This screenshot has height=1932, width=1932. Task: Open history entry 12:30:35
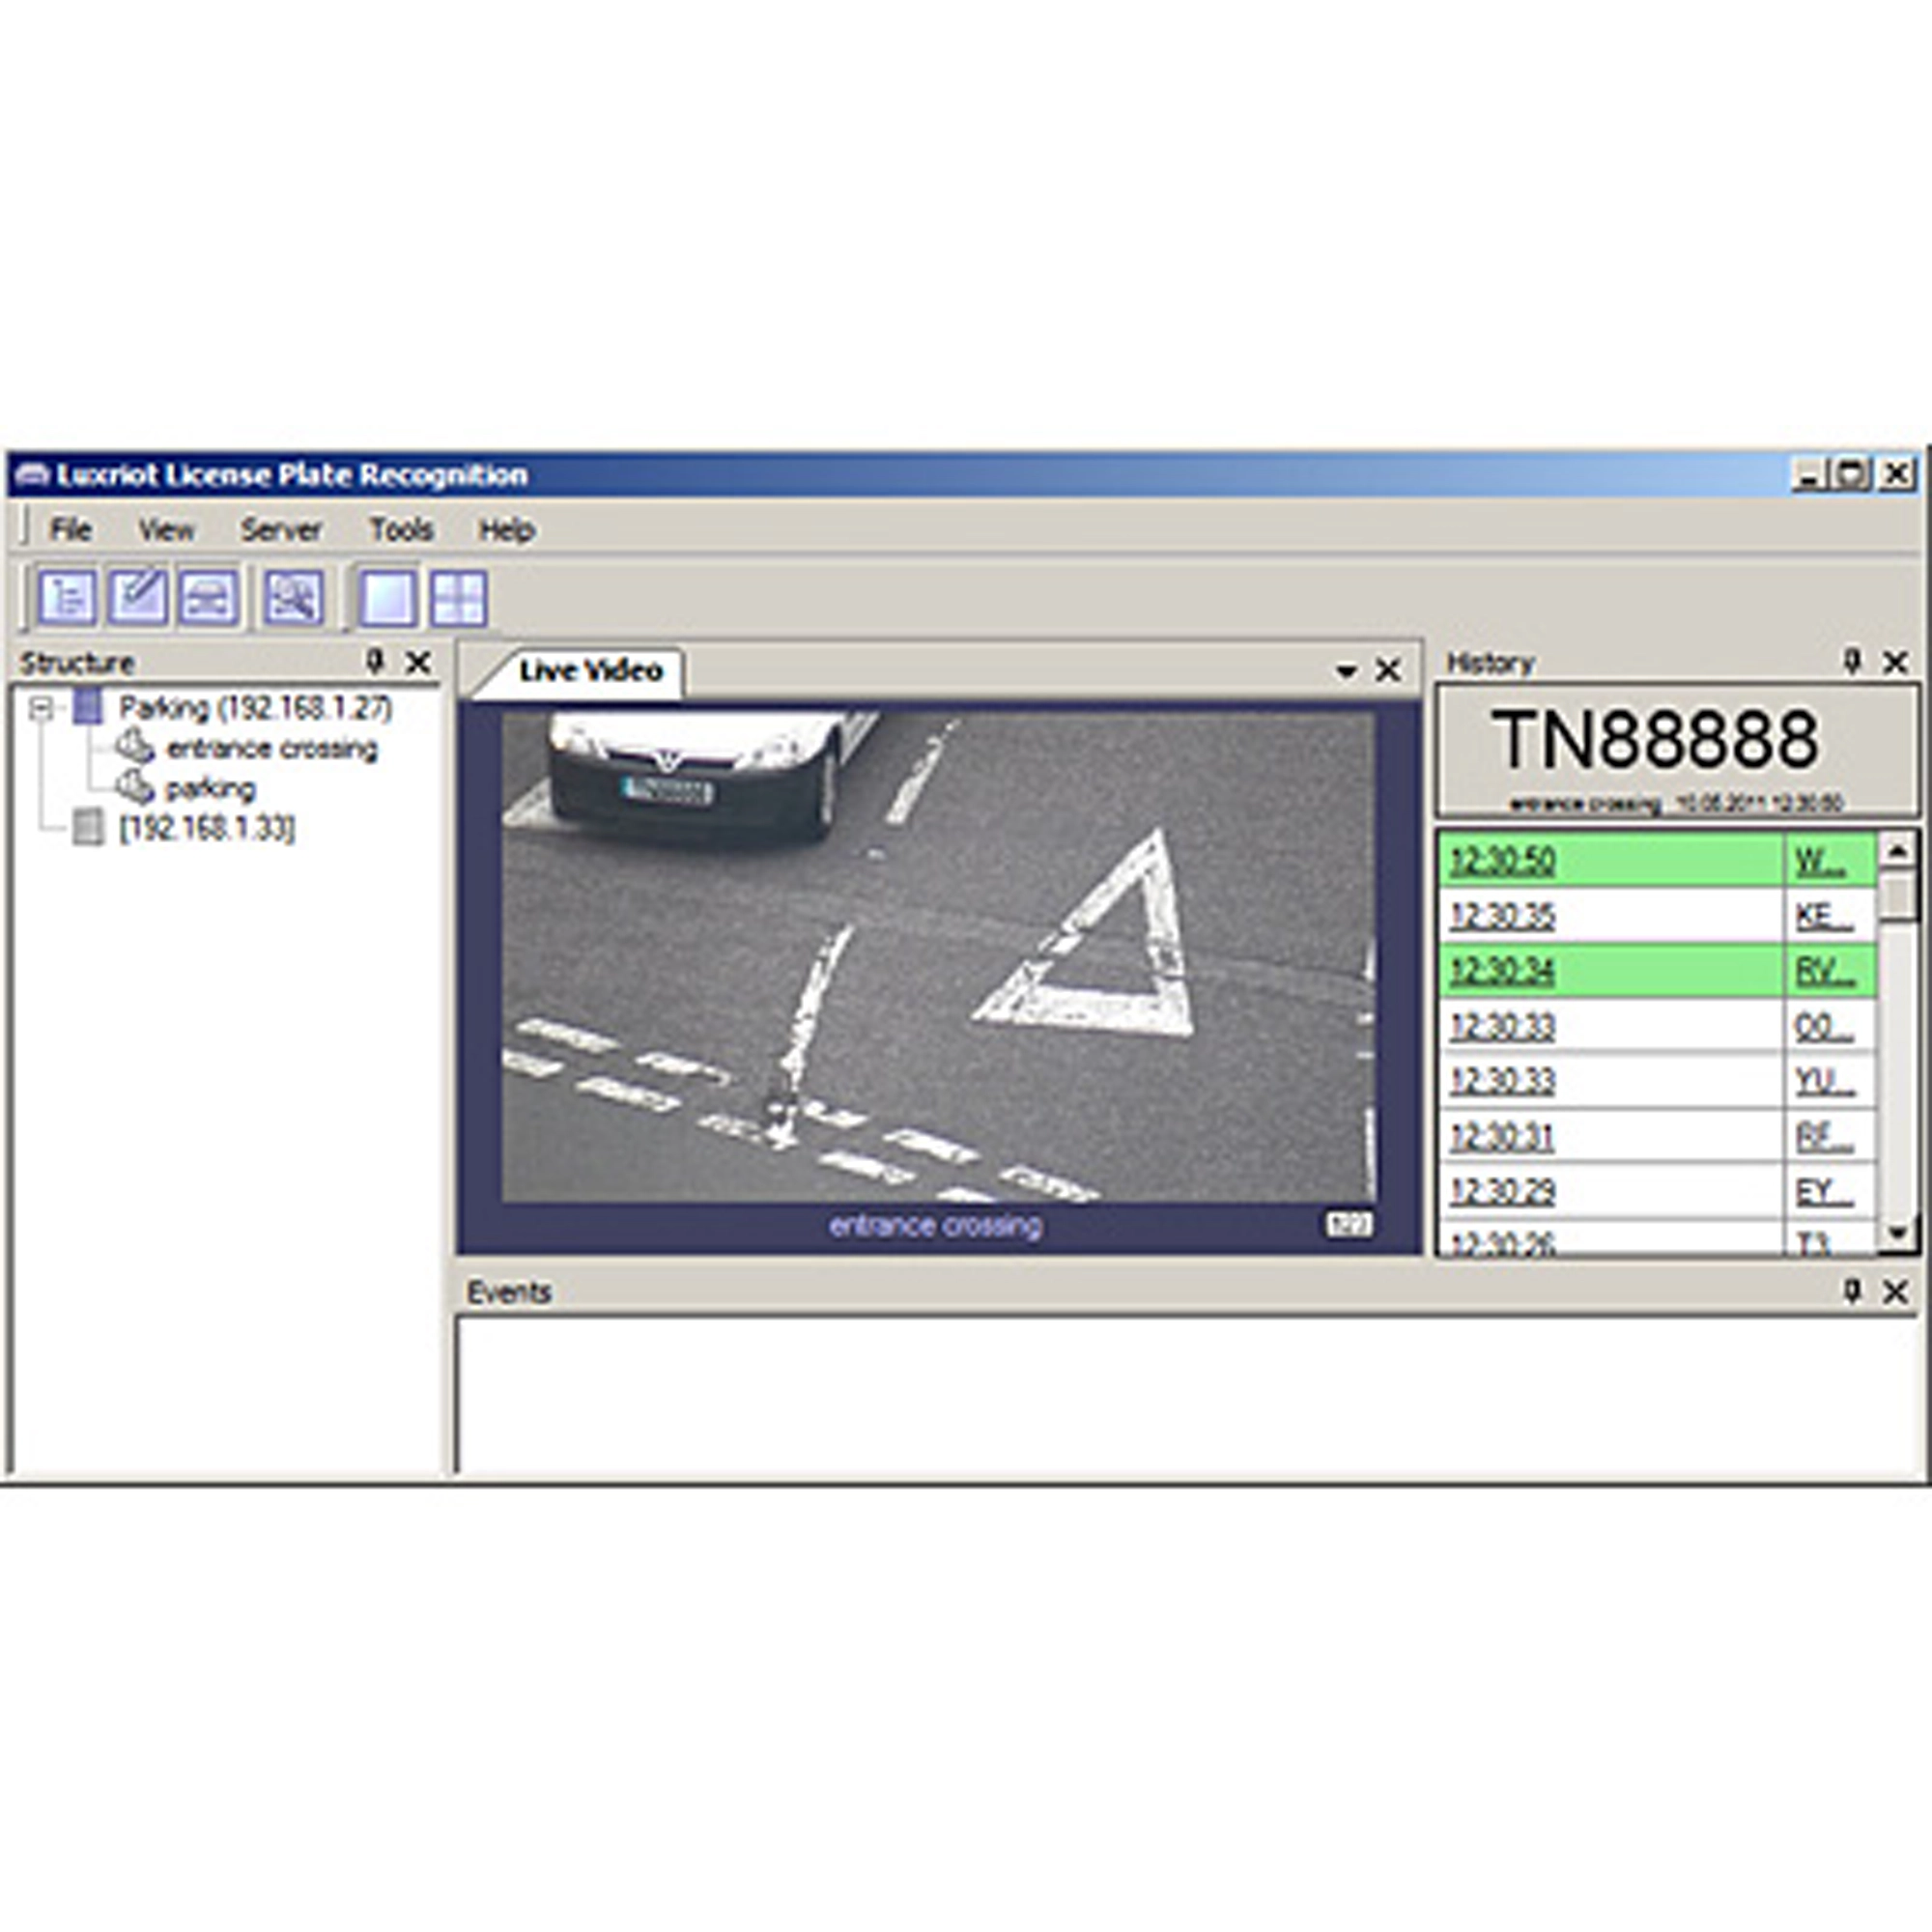[x=1503, y=916]
